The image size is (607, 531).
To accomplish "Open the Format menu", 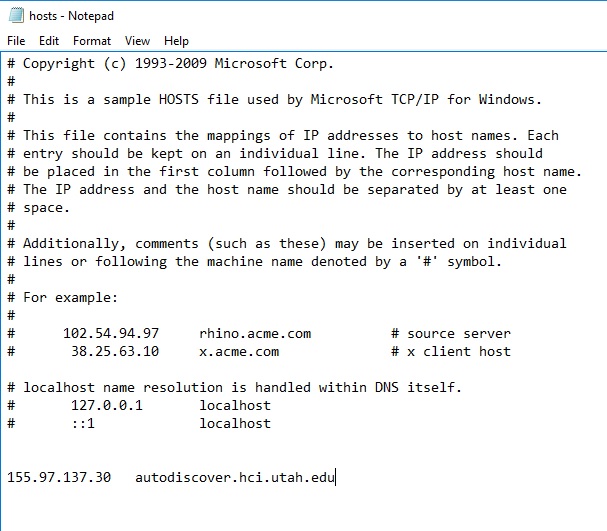I will tap(92, 41).
